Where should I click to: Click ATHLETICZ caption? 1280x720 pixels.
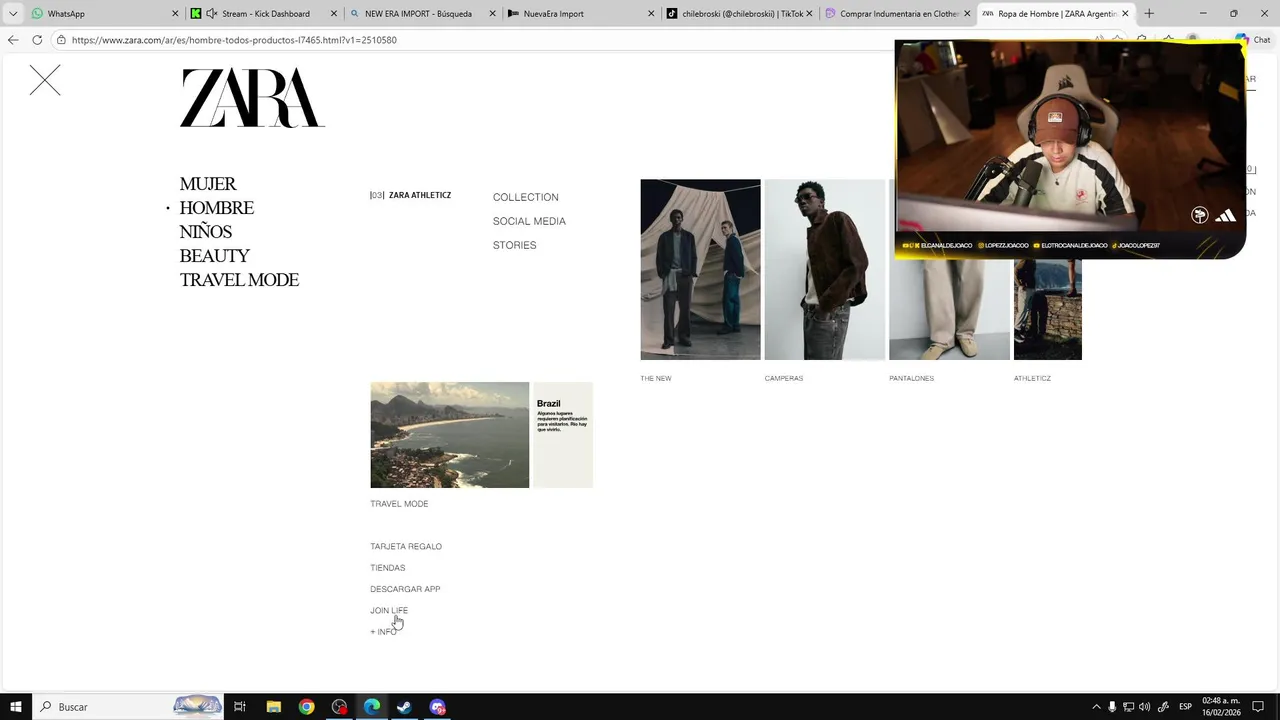tap(1032, 378)
